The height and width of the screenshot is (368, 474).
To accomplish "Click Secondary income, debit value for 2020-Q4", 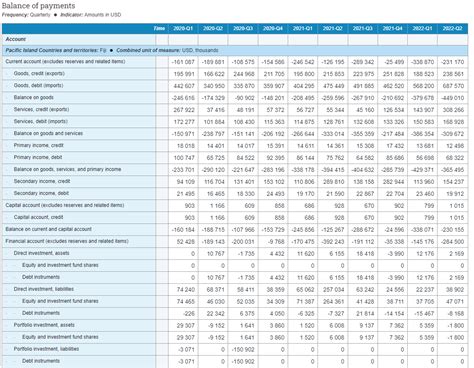I will click(275, 194).
